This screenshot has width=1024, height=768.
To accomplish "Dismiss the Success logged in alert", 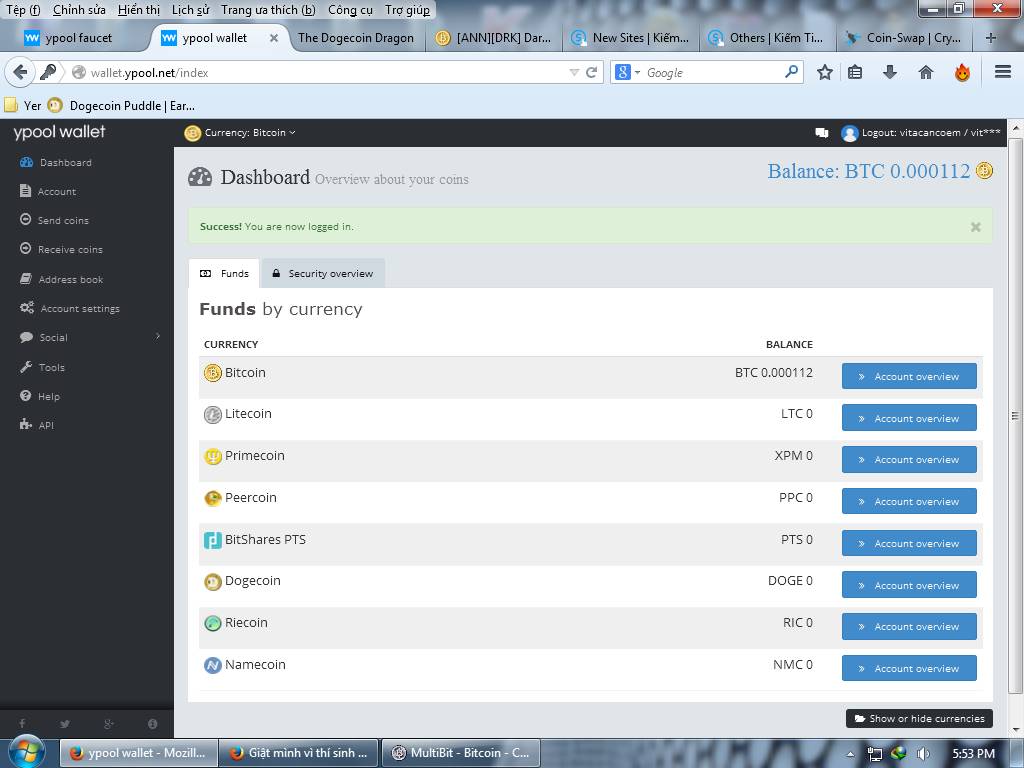I will 975,227.
